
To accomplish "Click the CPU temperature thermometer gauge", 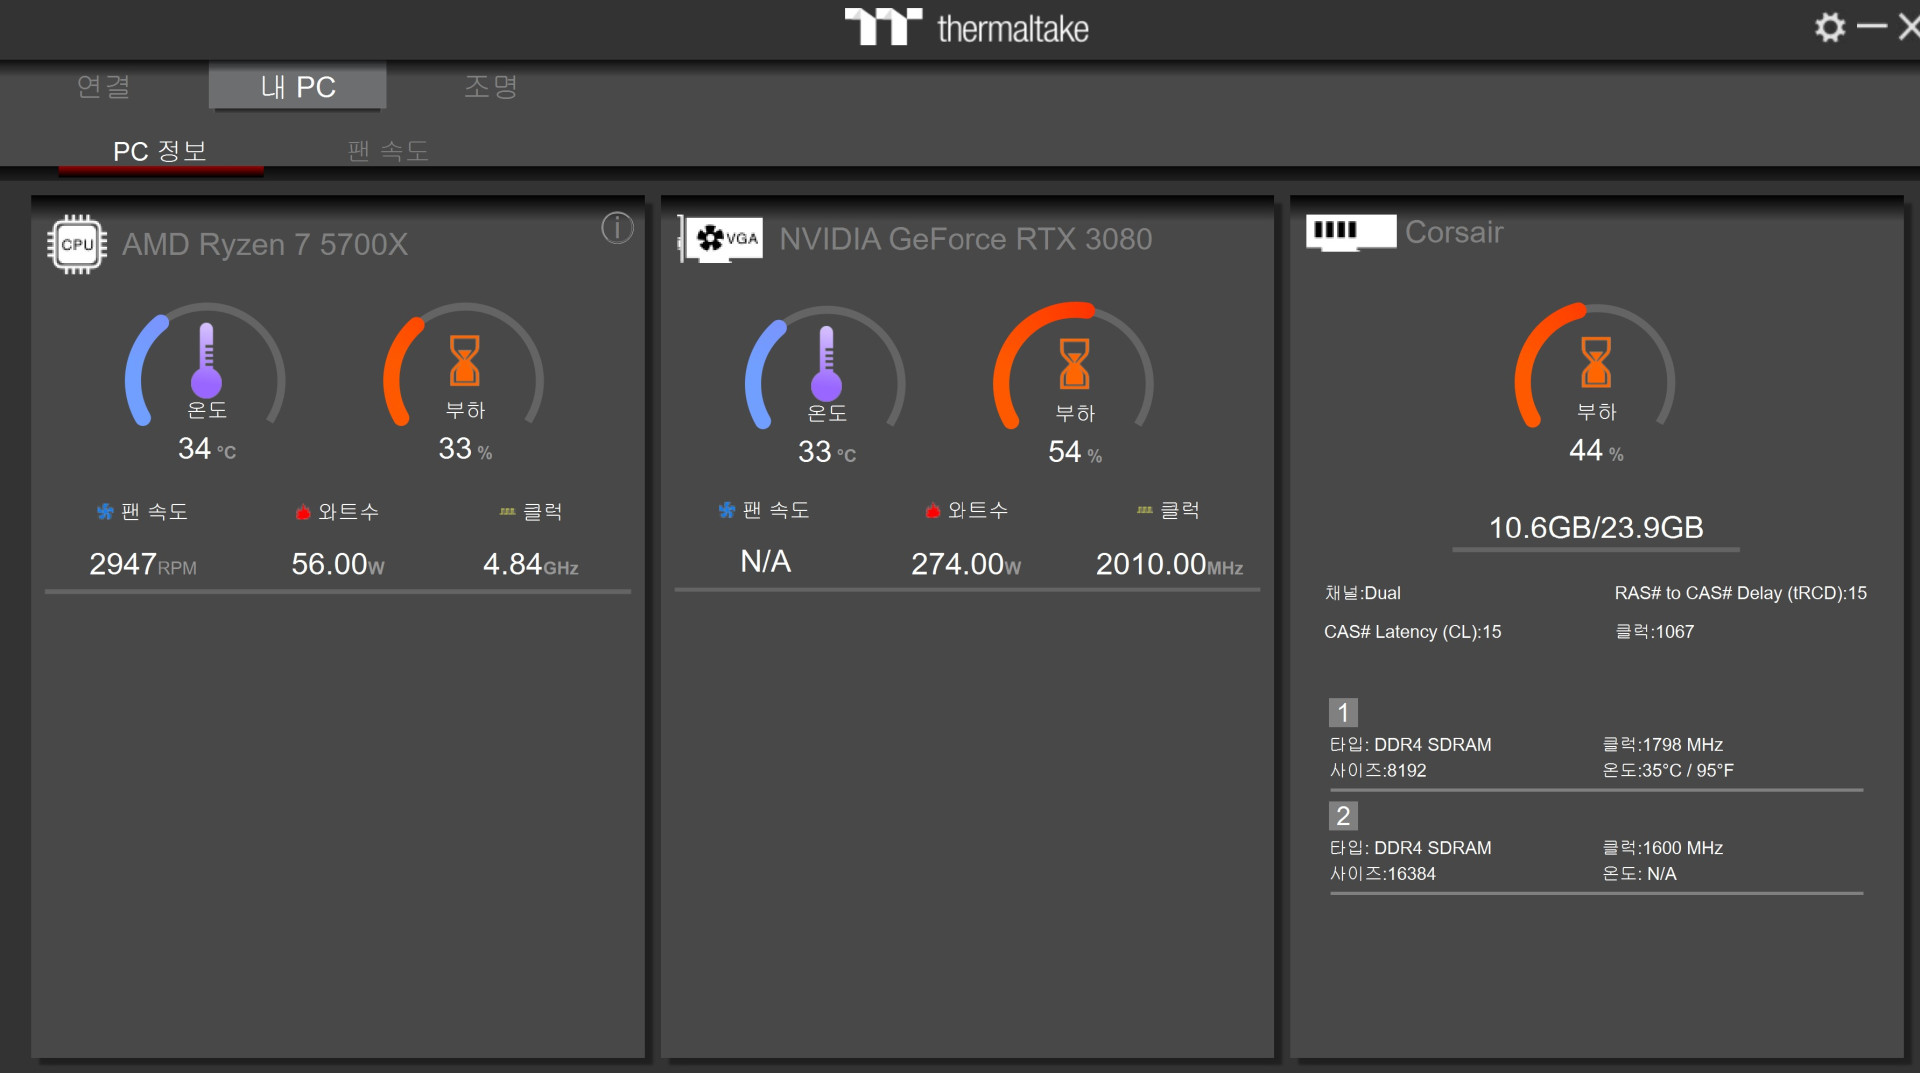I will (x=206, y=365).
